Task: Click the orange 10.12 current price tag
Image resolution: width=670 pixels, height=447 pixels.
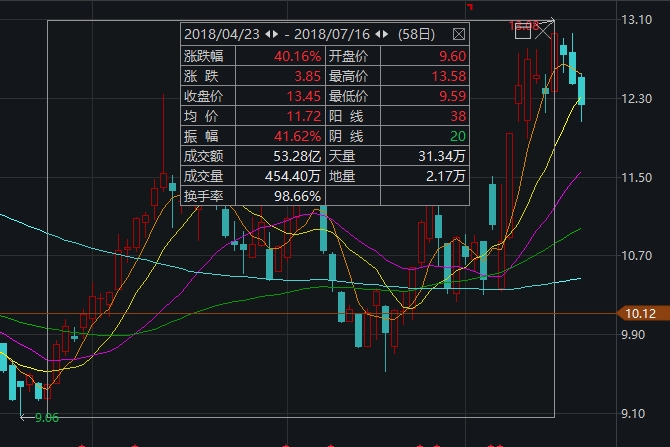Action: (x=643, y=314)
